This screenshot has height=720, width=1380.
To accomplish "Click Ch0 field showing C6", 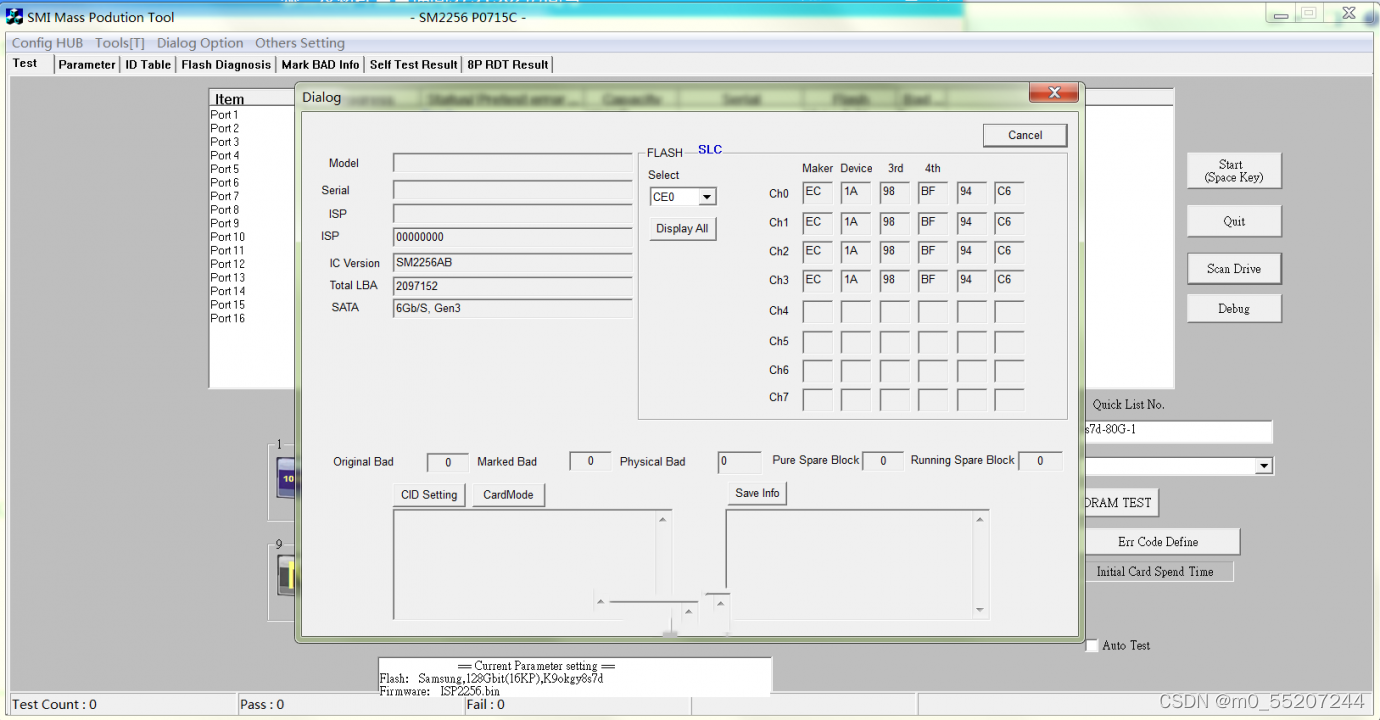I will click(1009, 193).
